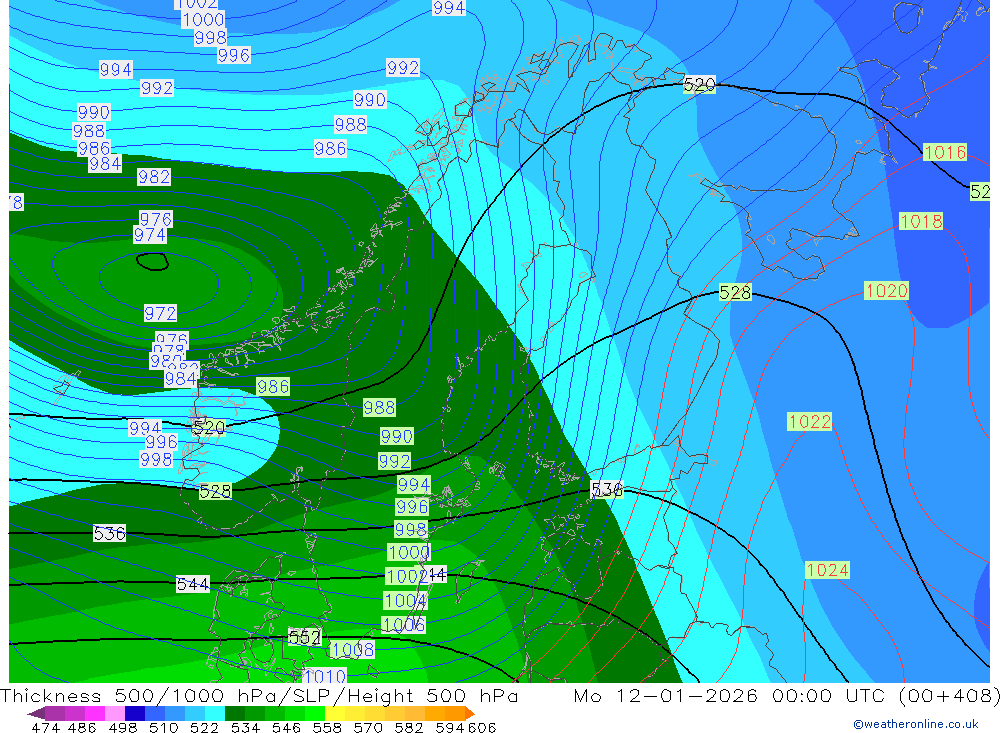Click the isobar label 982
Viewport: 1000px width, 733px height.
pos(154,177)
